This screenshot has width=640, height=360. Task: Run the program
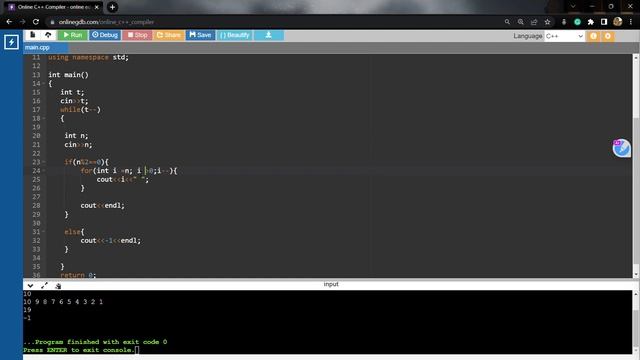[73, 35]
